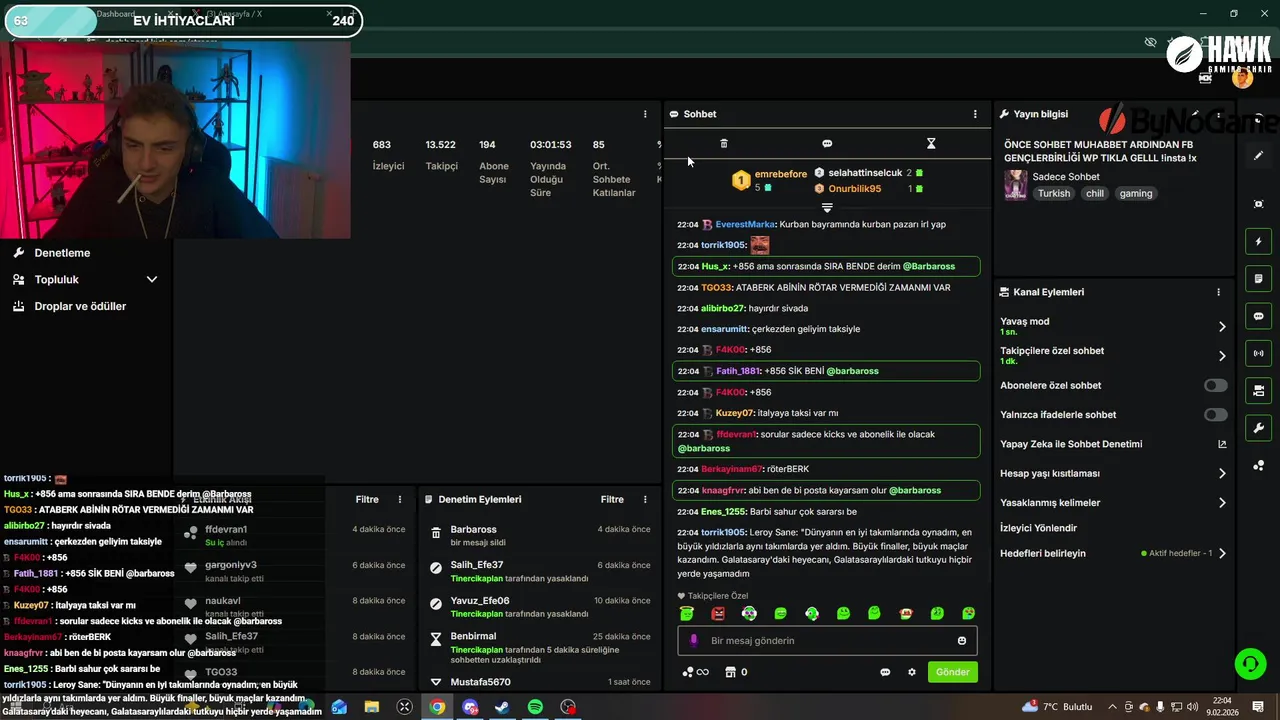This screenshot has height=720, width=1280.
Task: Select the first green halo emote
Action: click(687, 613)
